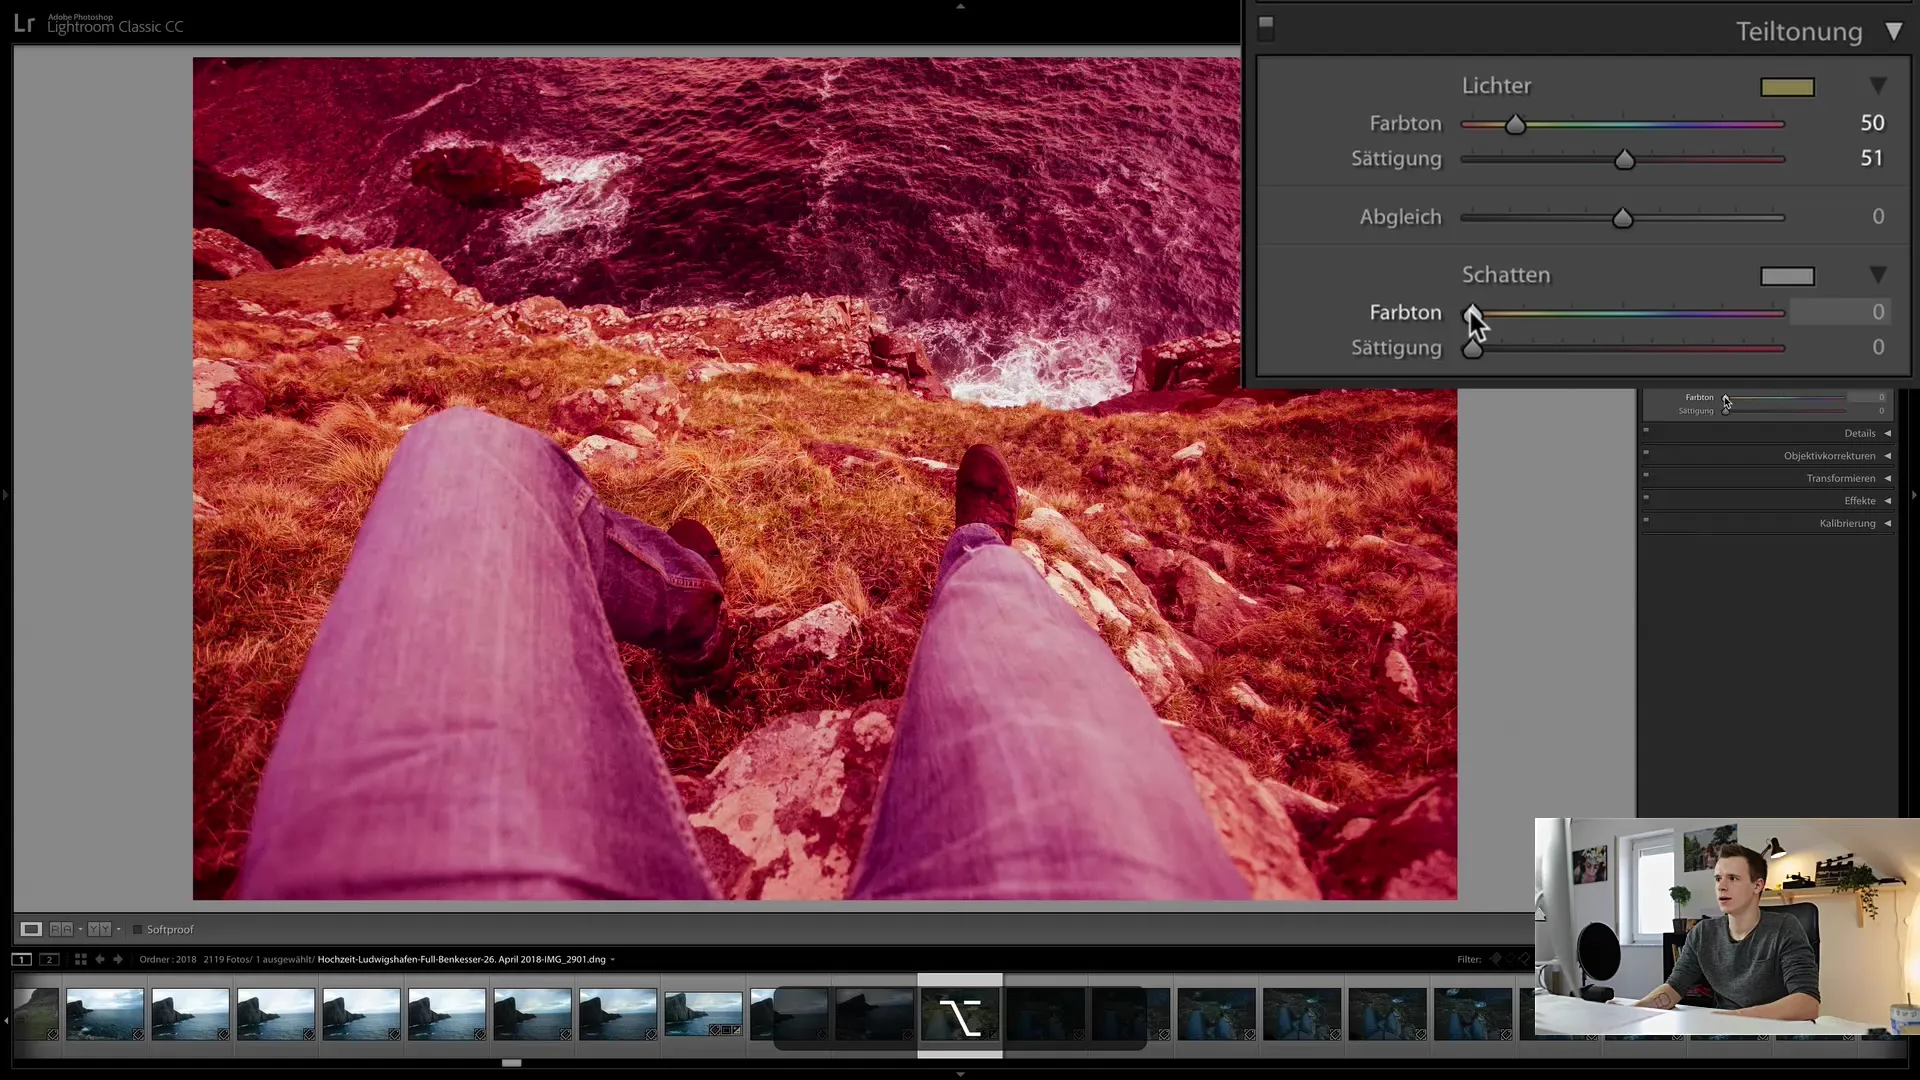Viewport: 1920px width, 1080px height.
Task: Switch Teiltonung panel effect on/off
Action: click(1266, 27)
